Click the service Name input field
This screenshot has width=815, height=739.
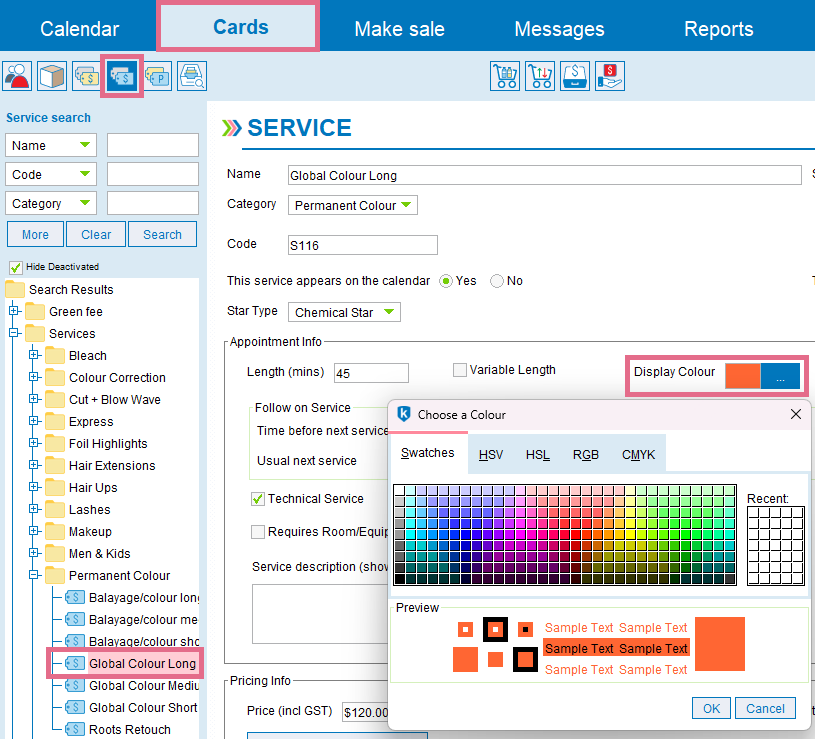click(545, 175)
